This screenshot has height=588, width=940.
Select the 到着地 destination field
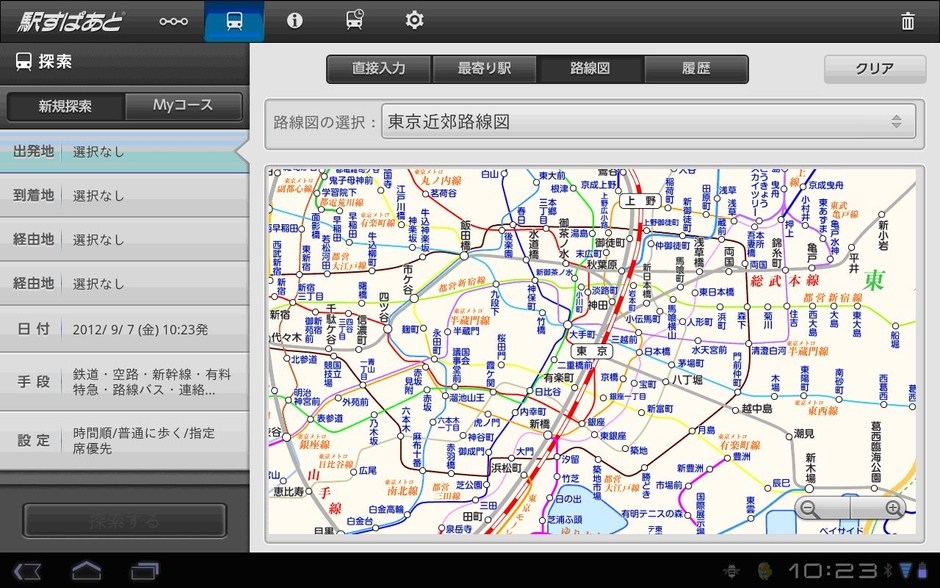(124, 196)
